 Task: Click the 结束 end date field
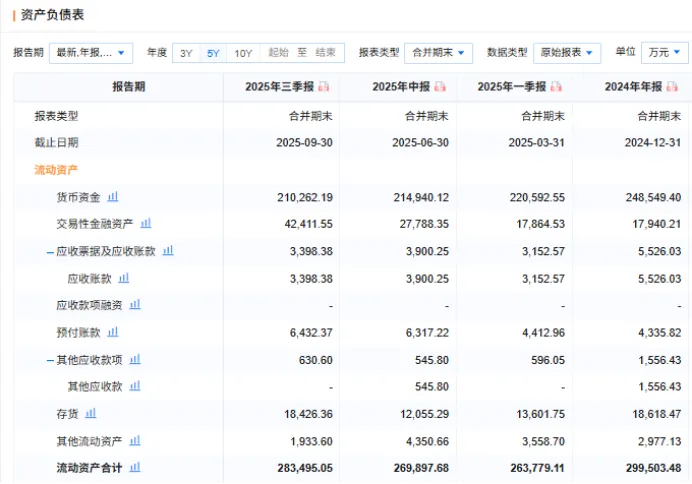coord(325,53)
